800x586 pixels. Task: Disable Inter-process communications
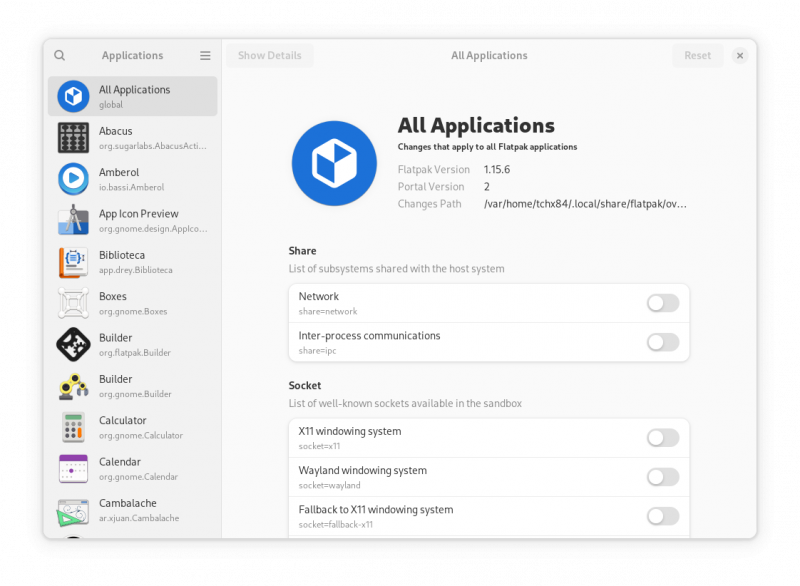662,342
